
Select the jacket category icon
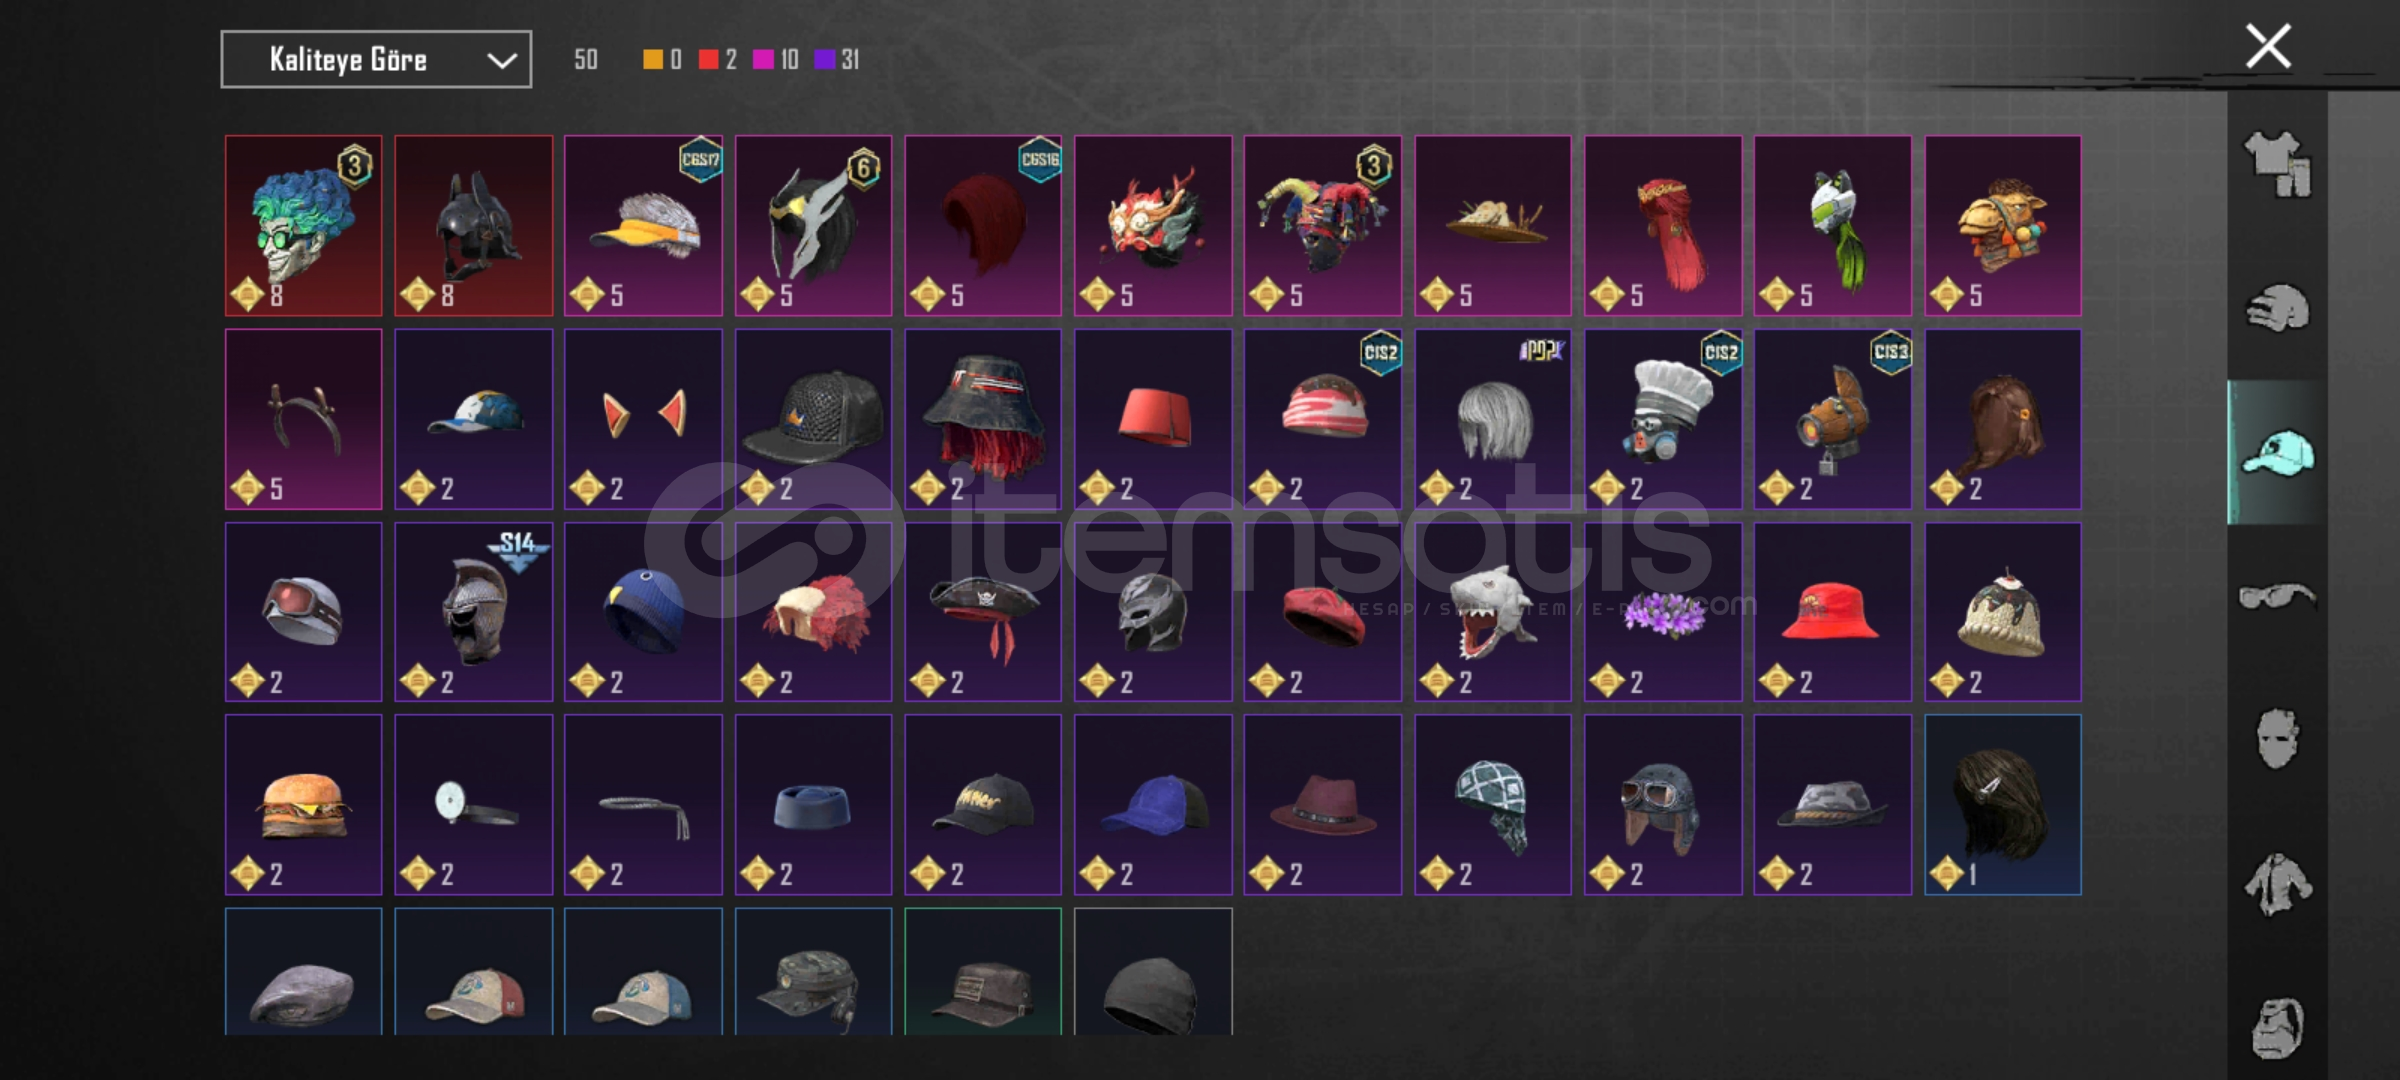tap(2277, 885)
